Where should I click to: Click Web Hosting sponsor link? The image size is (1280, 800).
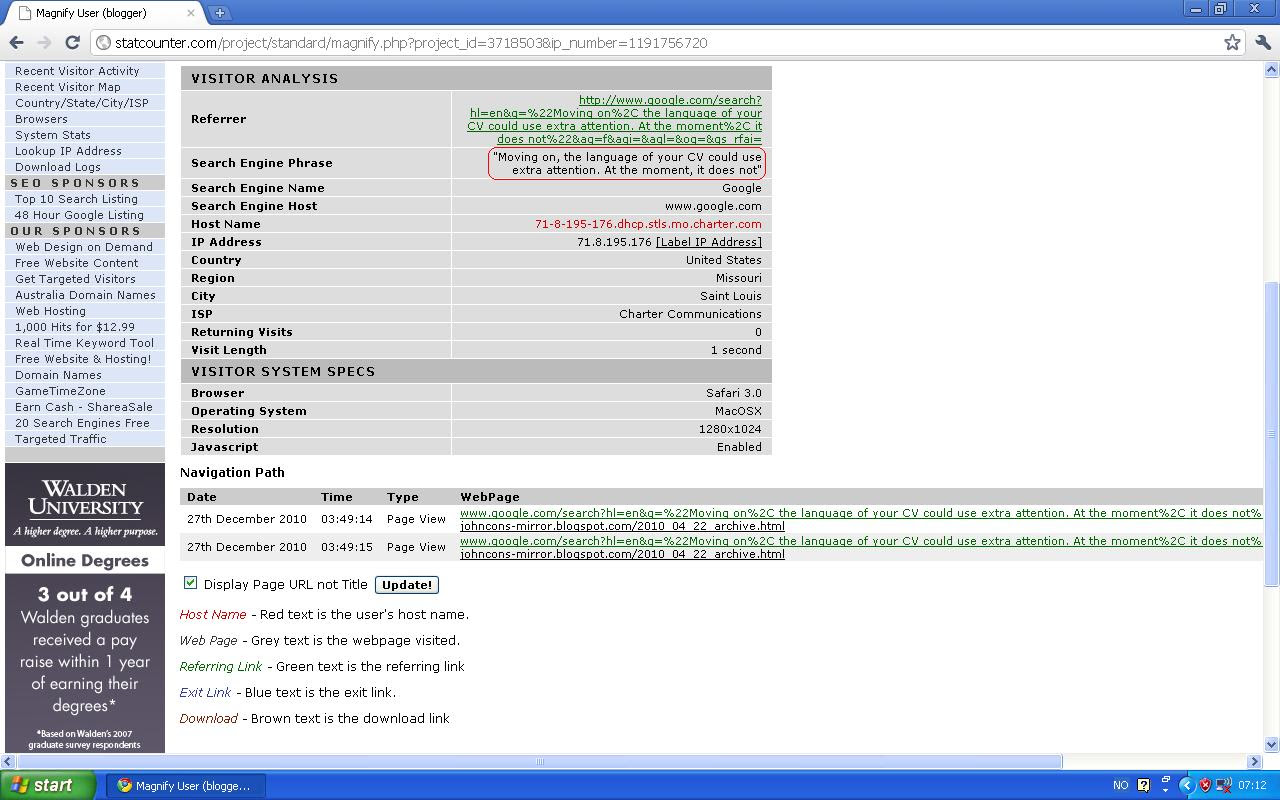coord(50,311)
